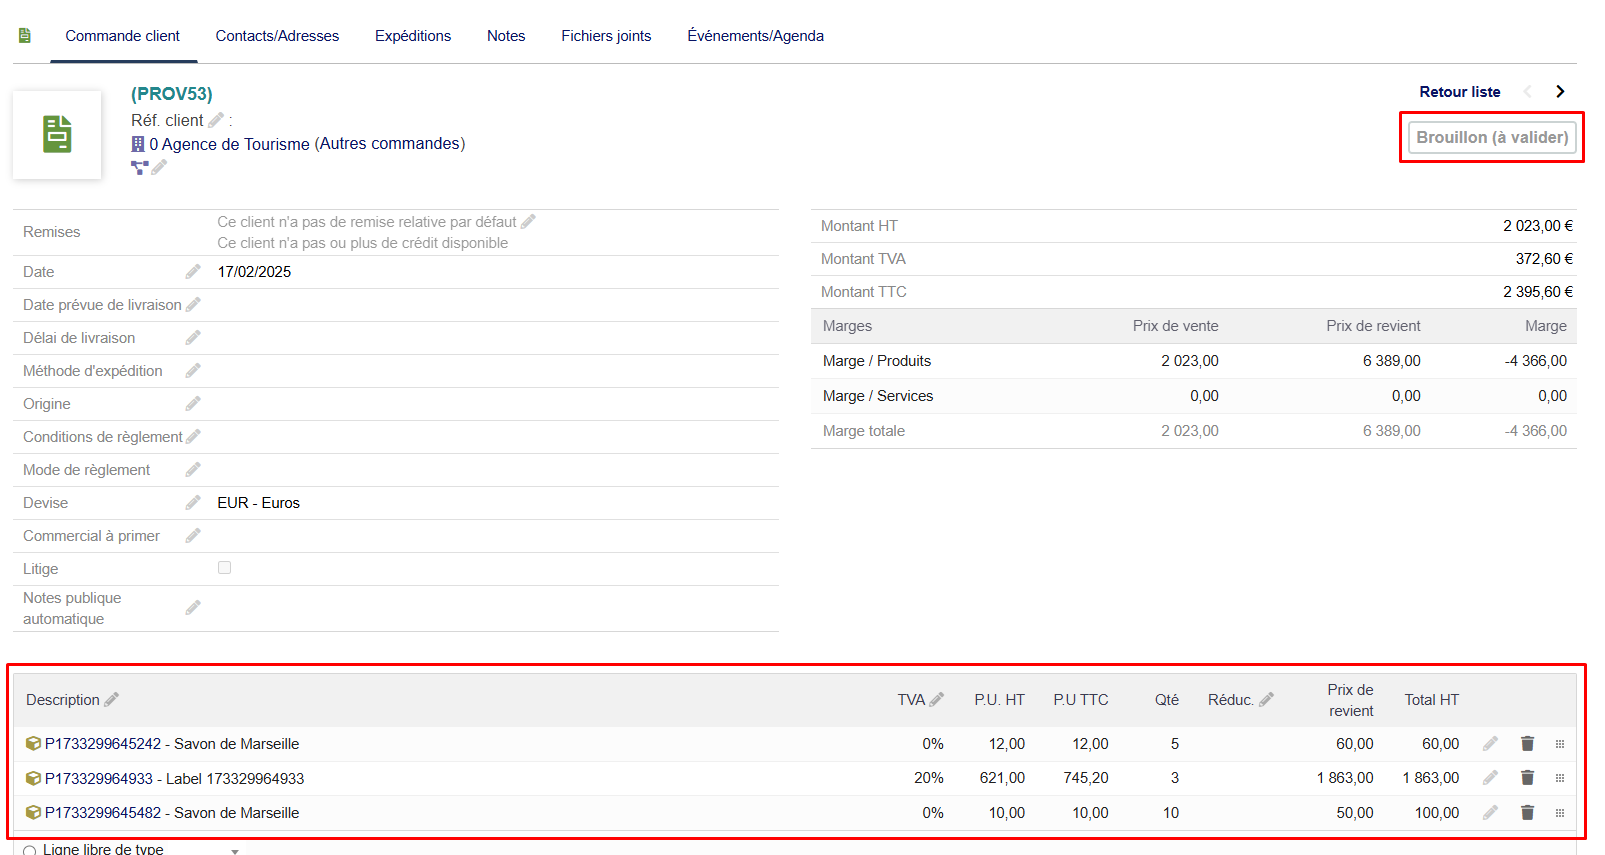Open the Fichiers joints tab
Image resolution: width=1605 pixels, height=855 pixels.
pos(606,36)
